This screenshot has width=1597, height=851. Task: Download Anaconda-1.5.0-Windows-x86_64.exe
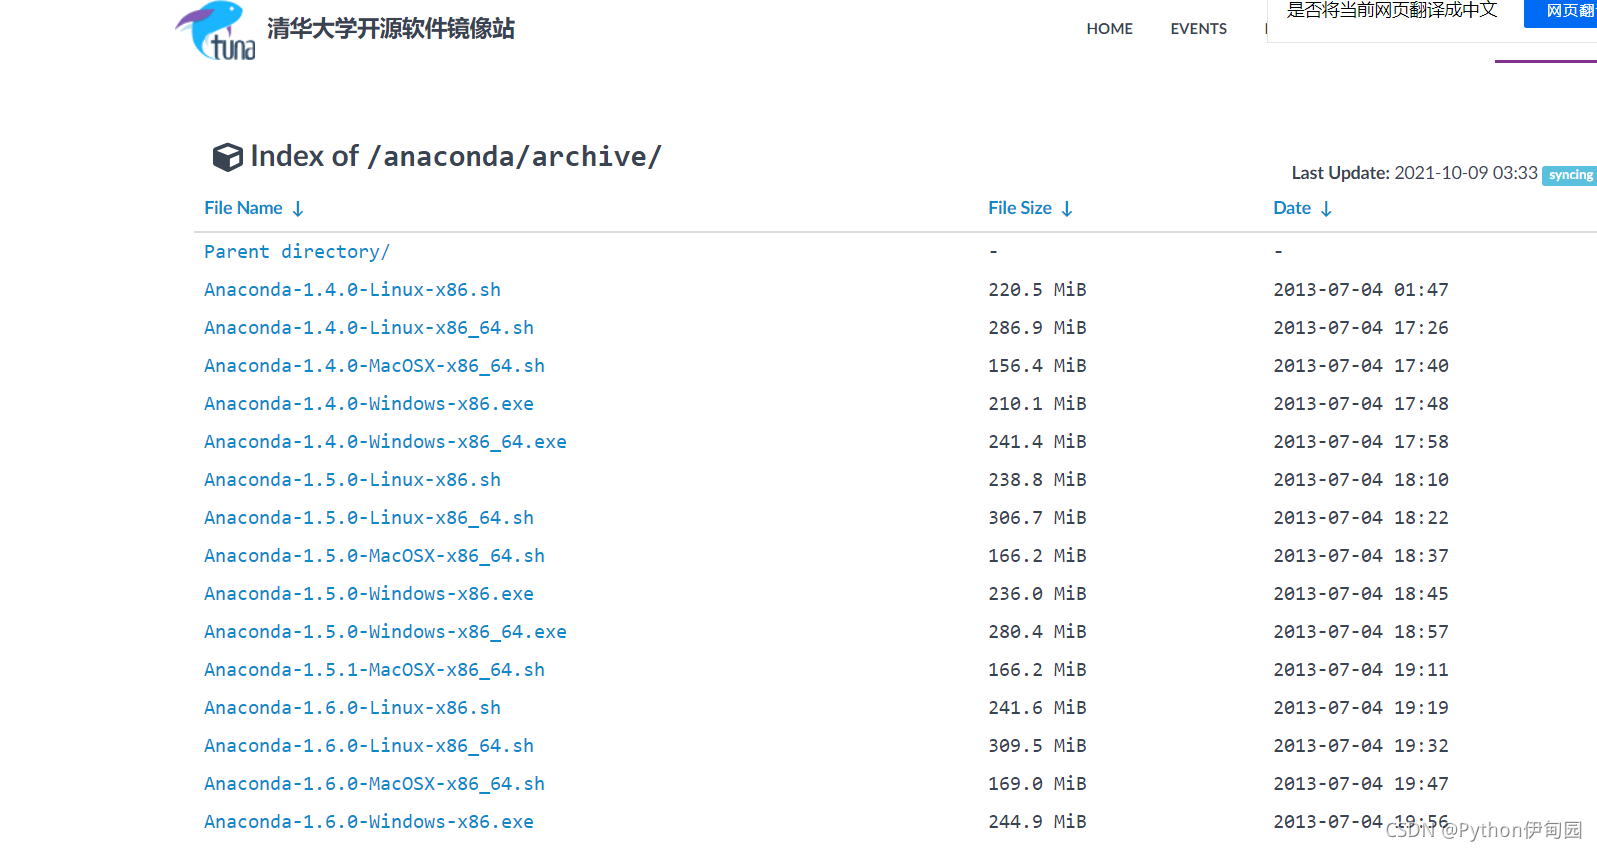(385, 632)
